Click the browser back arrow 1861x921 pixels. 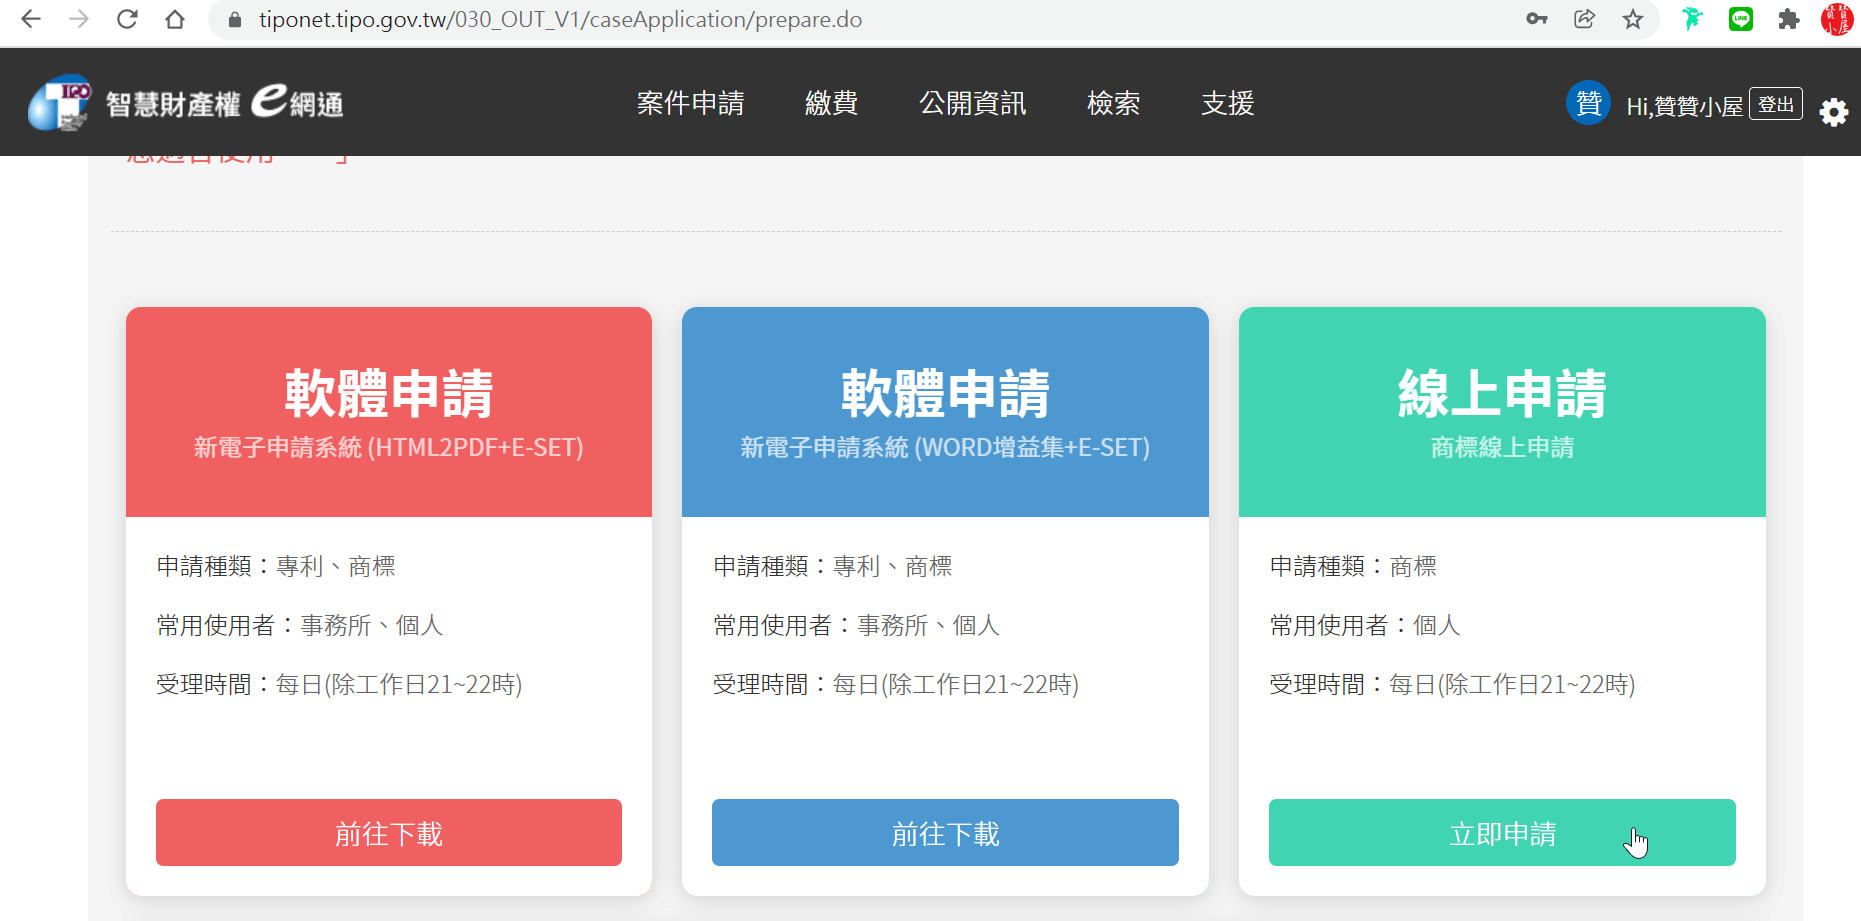pyautogui.click(x=31, y=19)
